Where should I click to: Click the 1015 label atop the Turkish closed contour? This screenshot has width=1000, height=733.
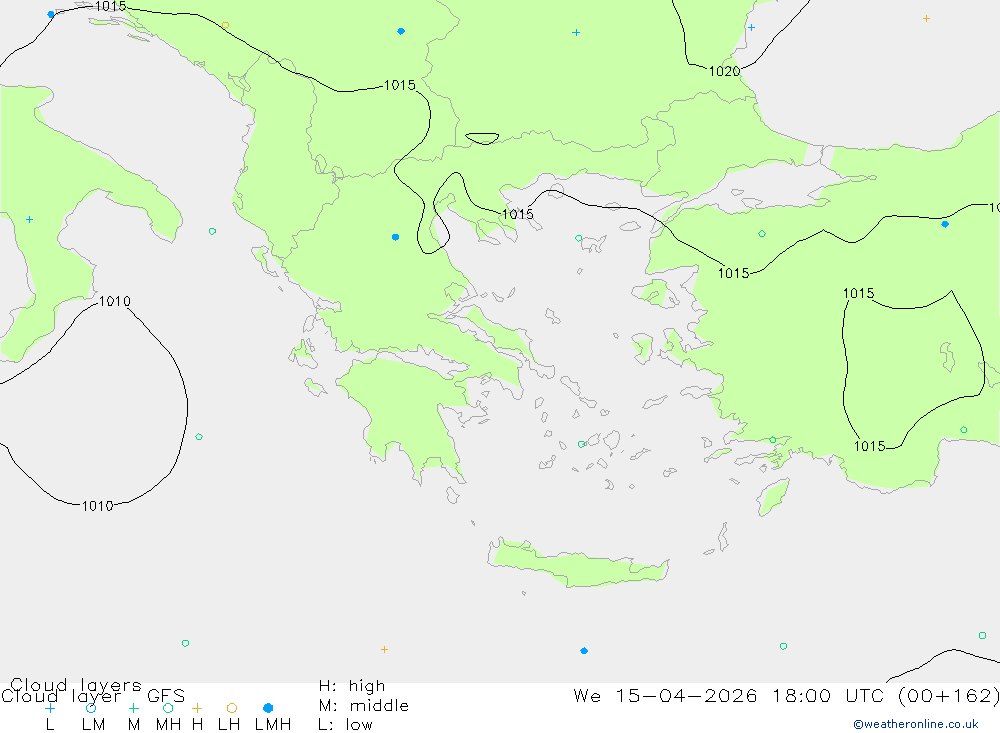coord(858,293)
